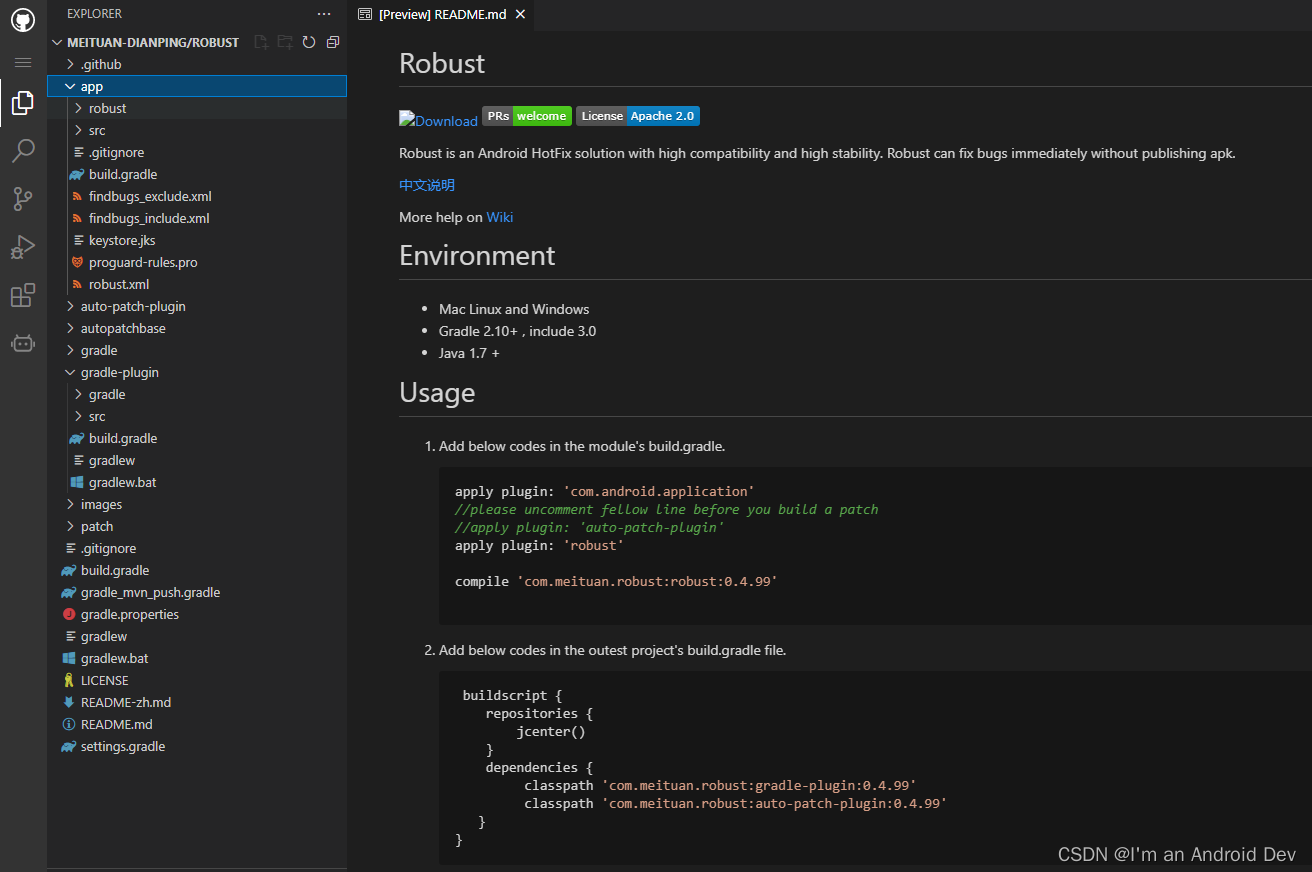Screen dimensions: 1312x872
Task: Click Windows icon of root gradlew.bat
Action: tap(69, 658)
